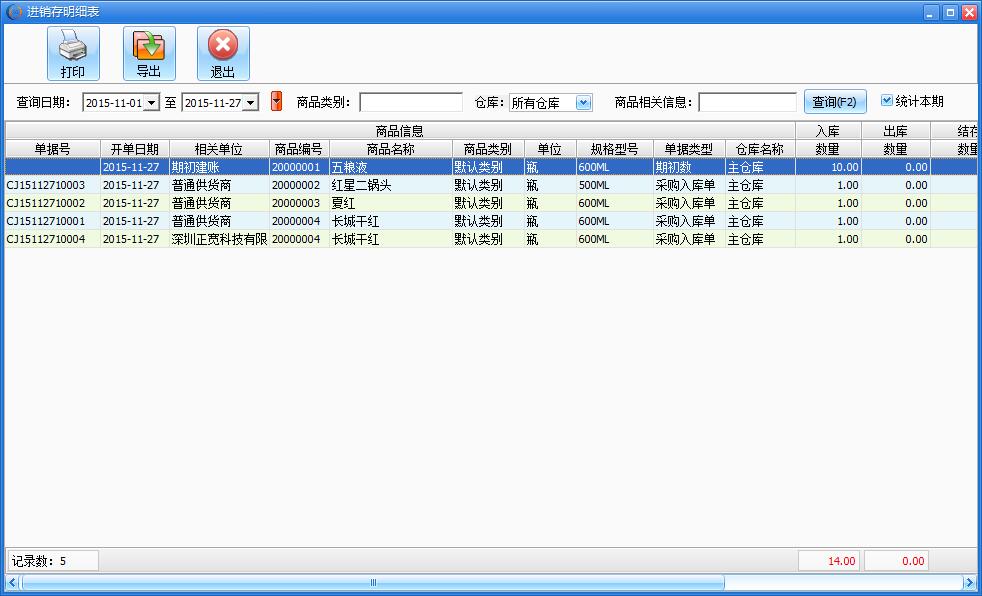The image size is (982, 596).
Task: Click the app icon in title bar
Action: pyautogui.click(x=14, y=11)
